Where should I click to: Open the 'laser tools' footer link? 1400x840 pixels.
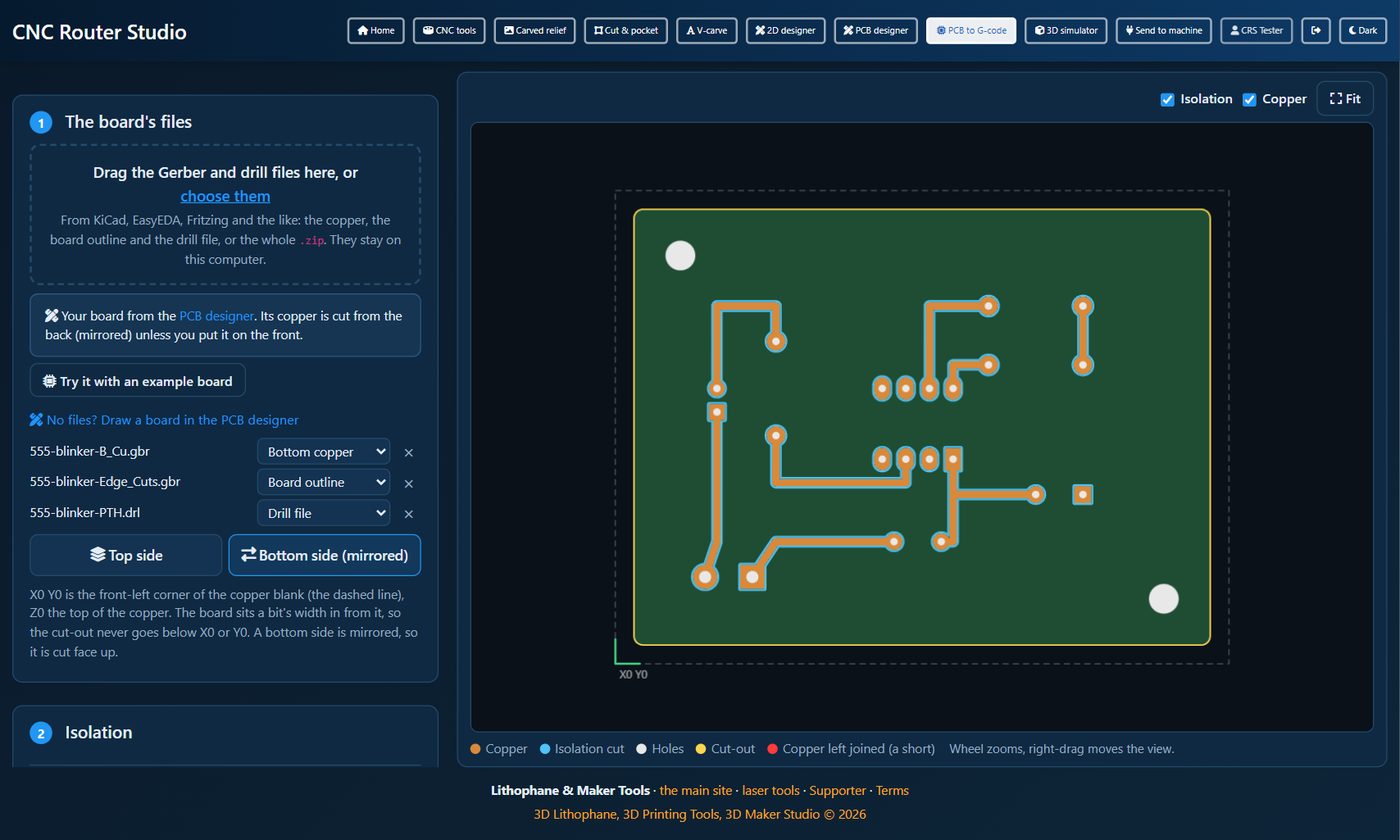point(770,790)
